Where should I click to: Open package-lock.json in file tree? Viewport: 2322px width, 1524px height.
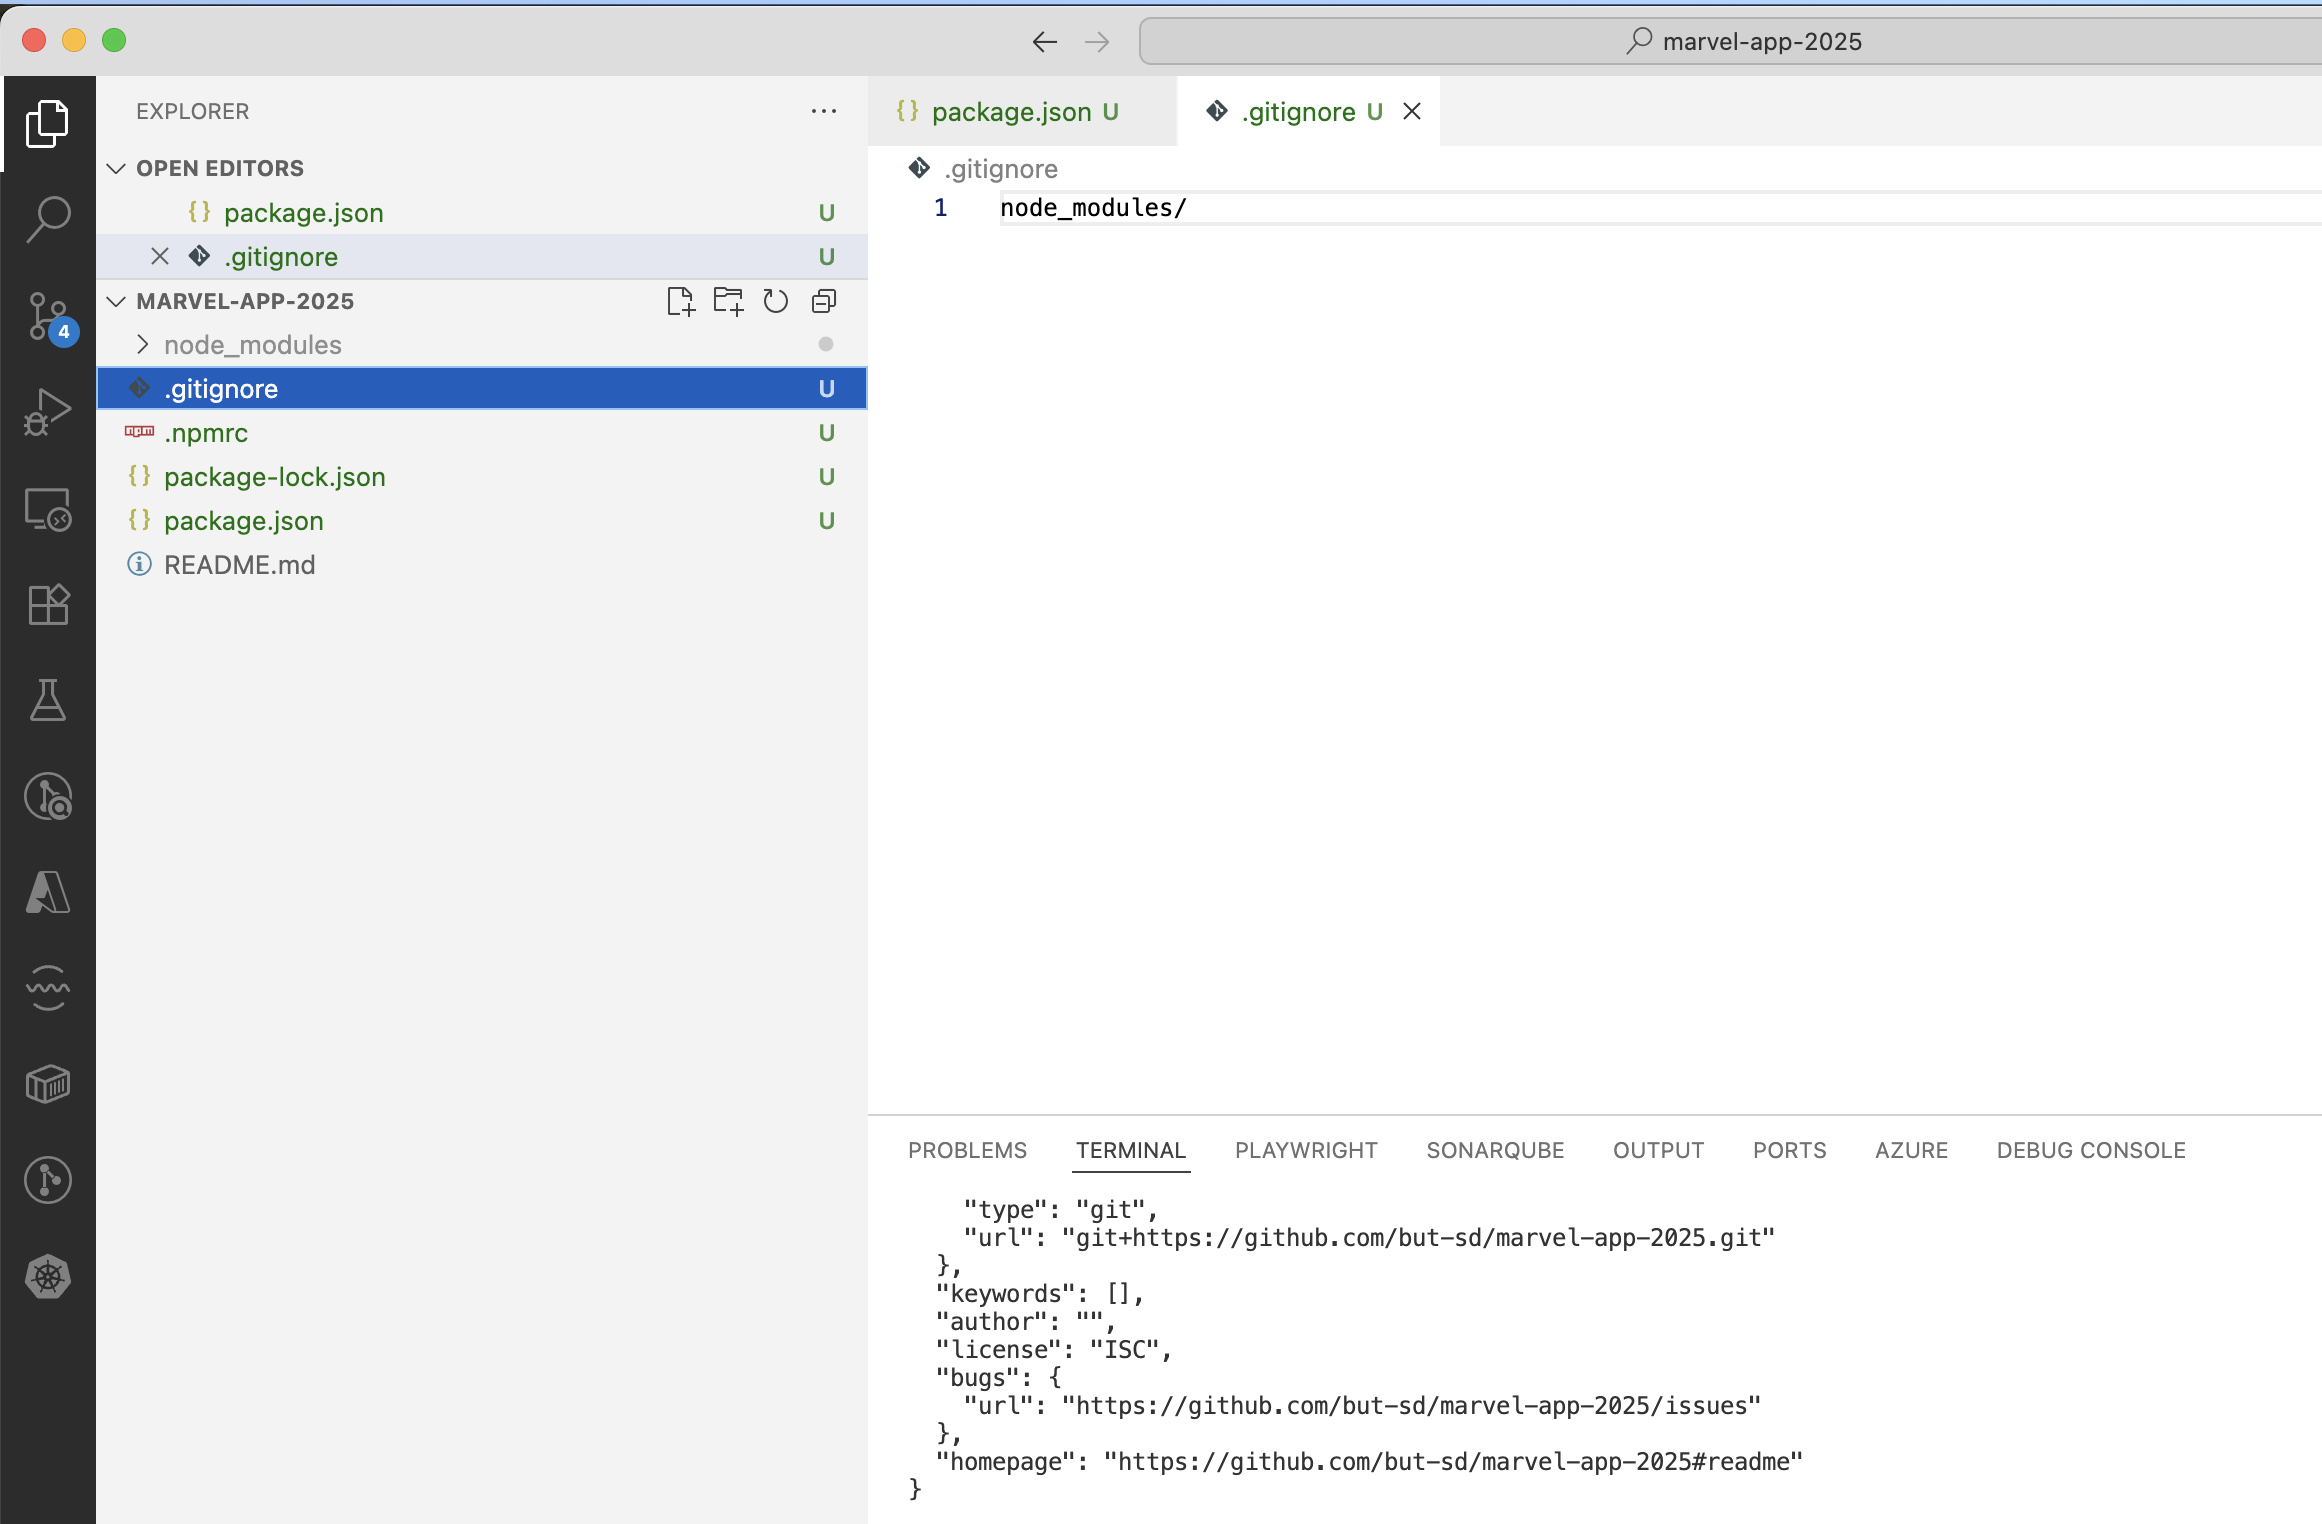(482, 476)
